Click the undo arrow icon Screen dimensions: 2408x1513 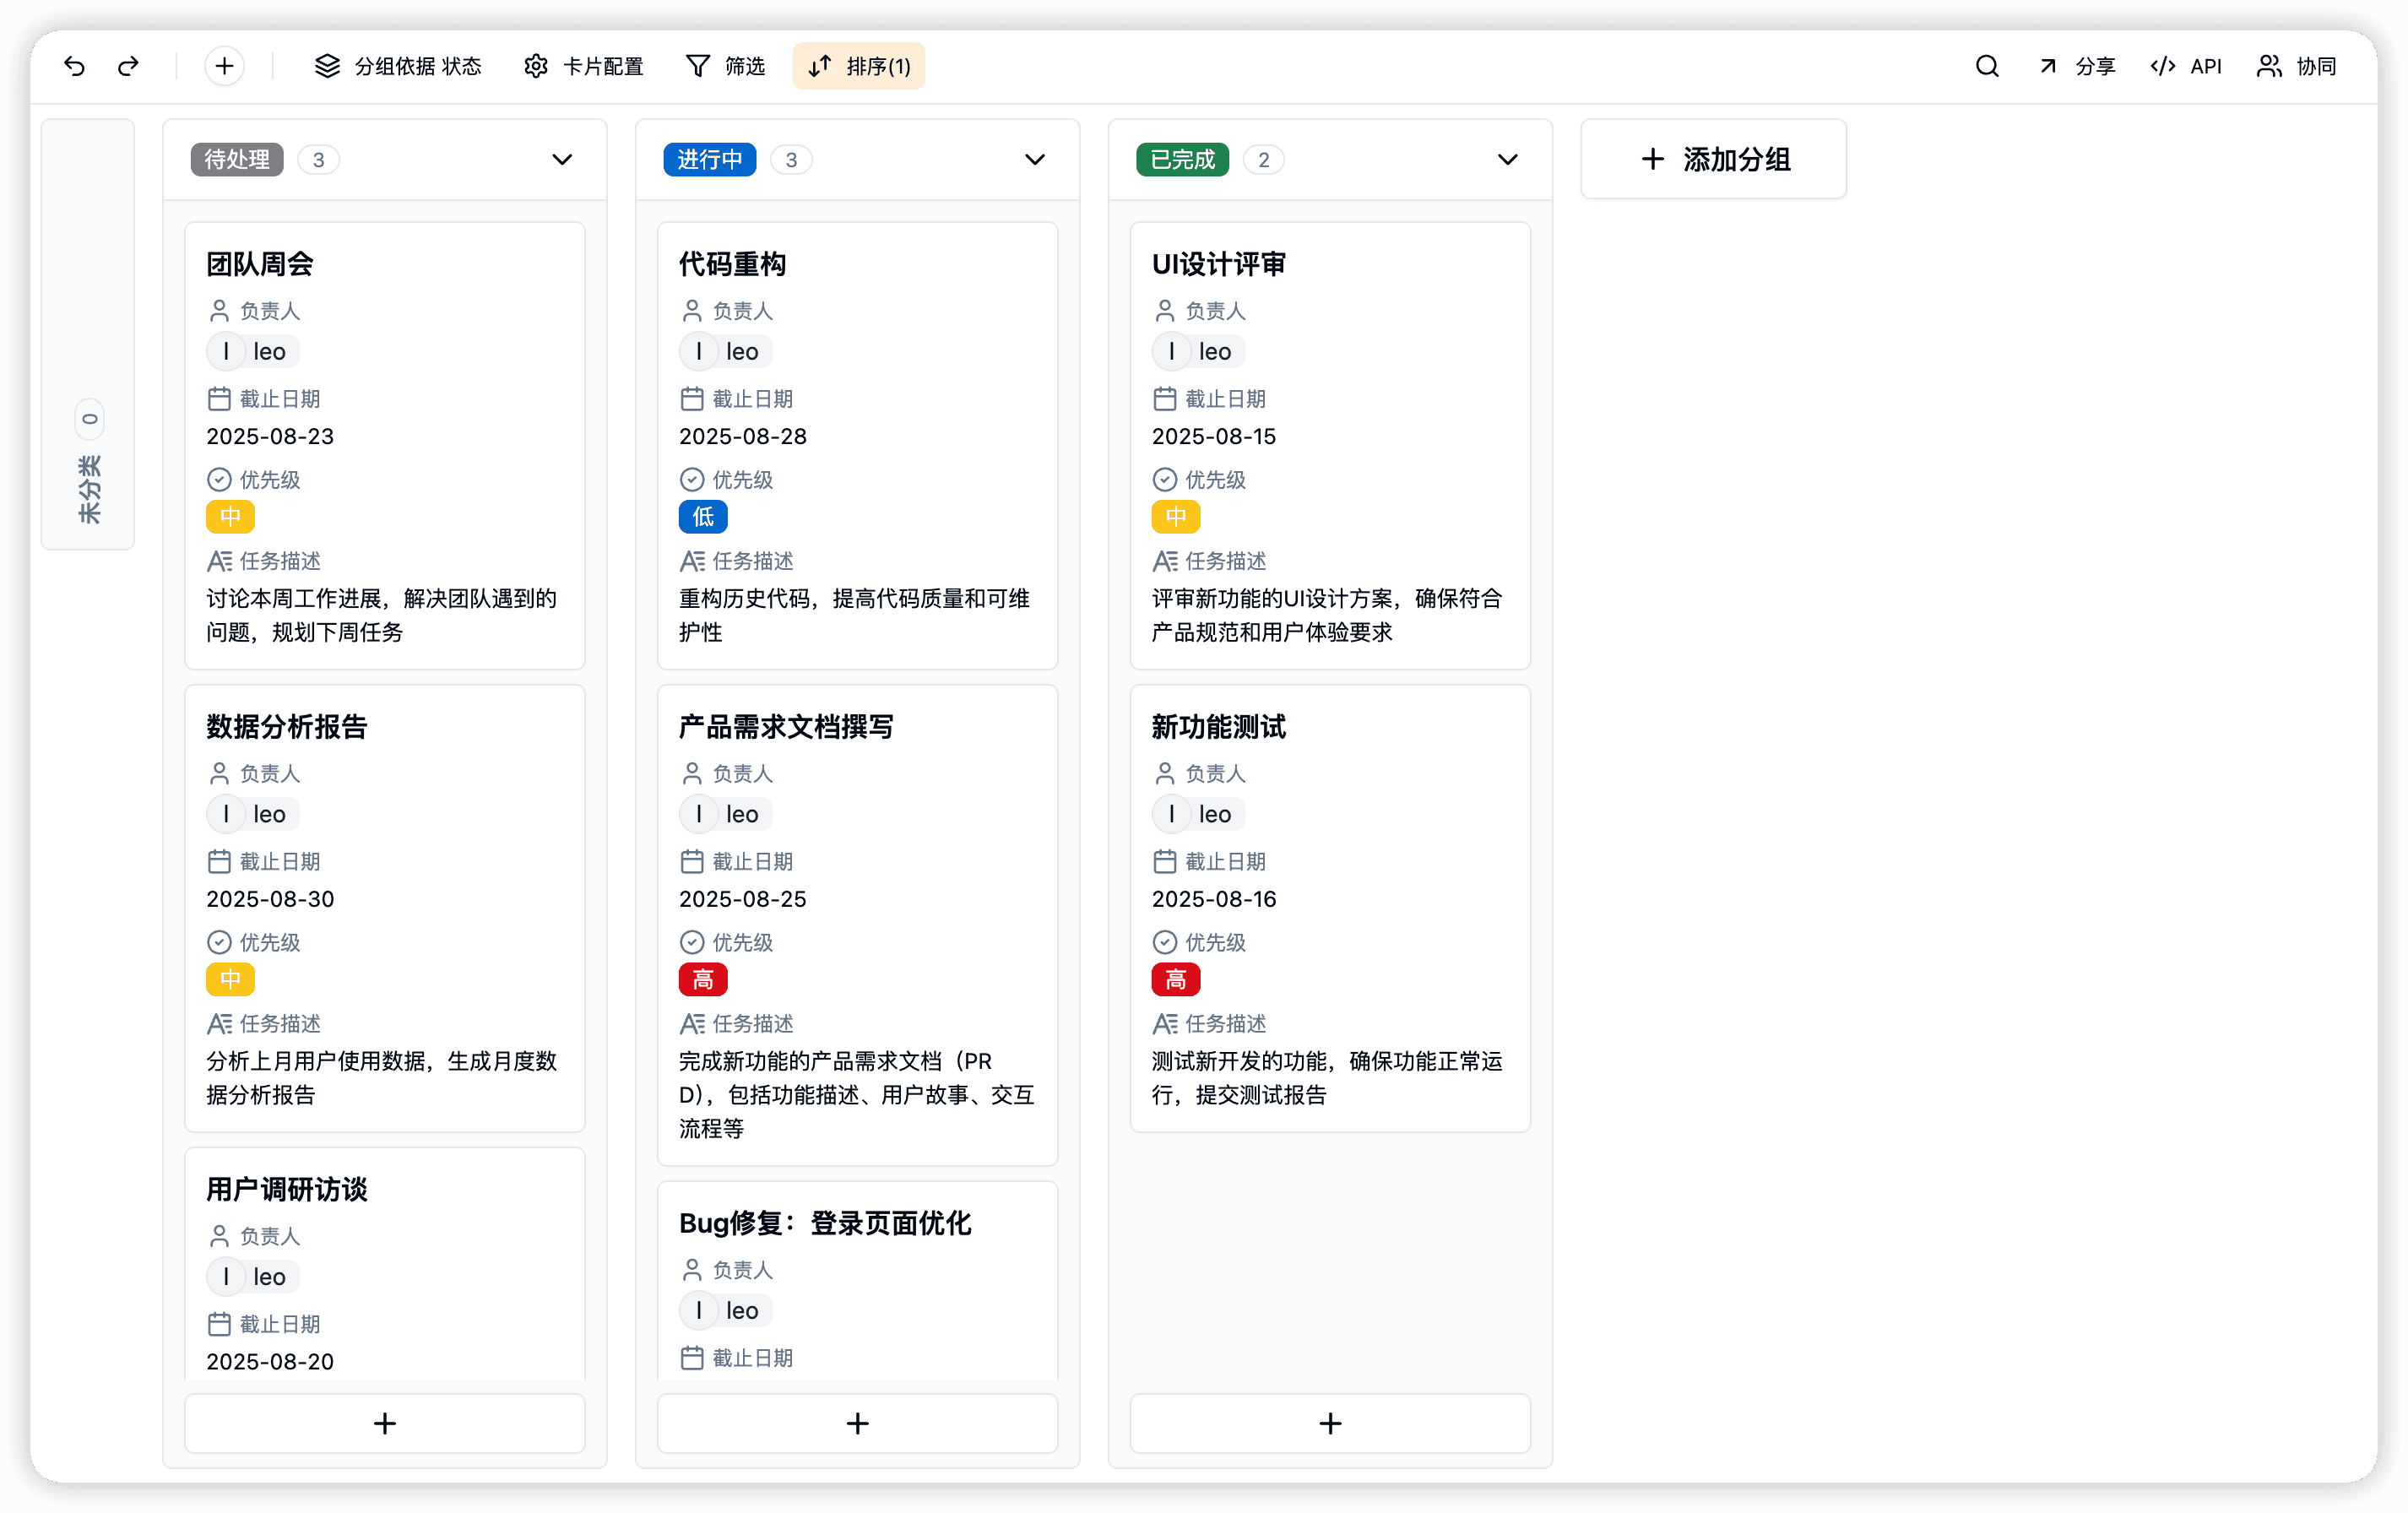75,66
